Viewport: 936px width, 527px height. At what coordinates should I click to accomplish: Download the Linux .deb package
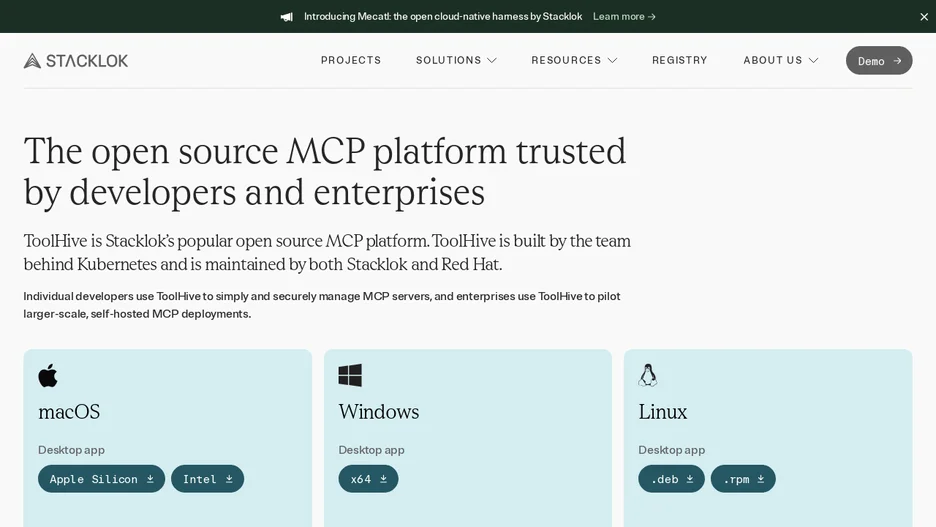click(671, 479)
